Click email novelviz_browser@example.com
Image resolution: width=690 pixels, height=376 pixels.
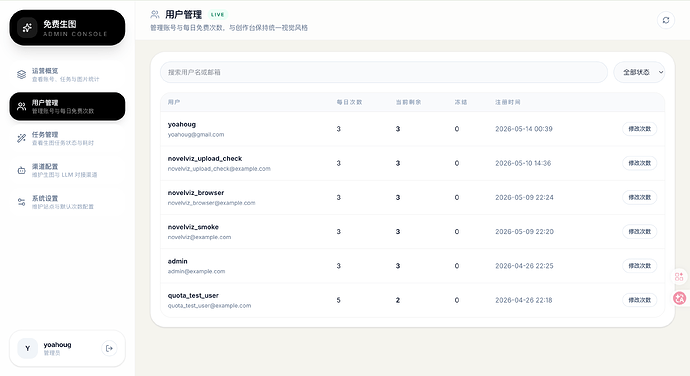pyautogui.click(x=211, y=203)
